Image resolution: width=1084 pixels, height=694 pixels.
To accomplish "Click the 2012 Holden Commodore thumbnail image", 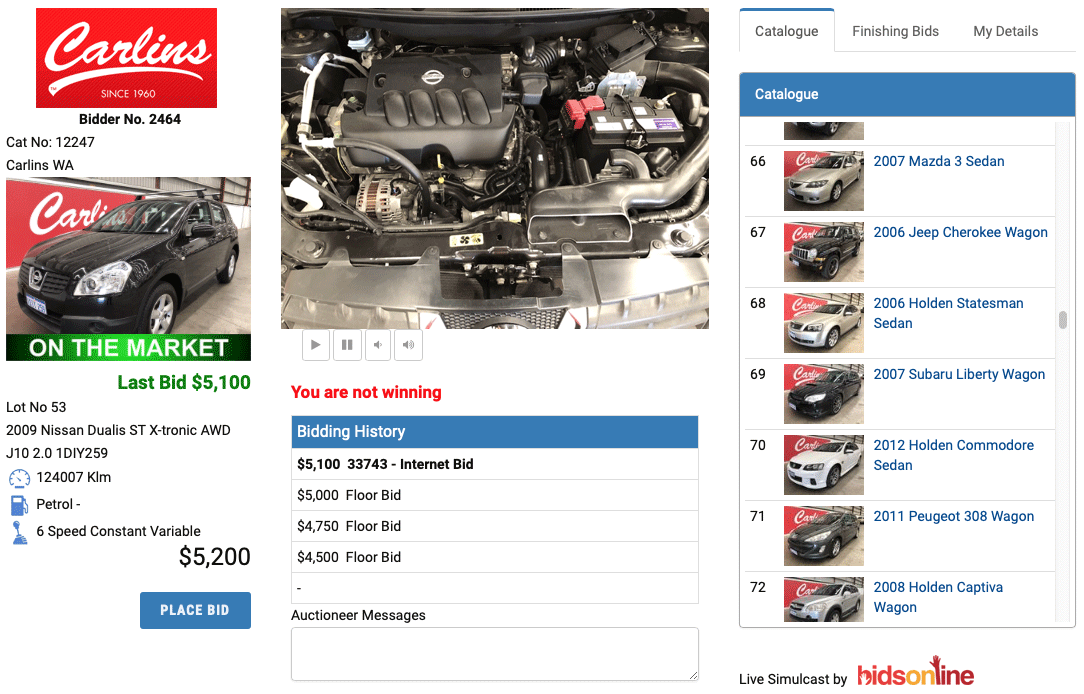I will click(x=823, y=465).
